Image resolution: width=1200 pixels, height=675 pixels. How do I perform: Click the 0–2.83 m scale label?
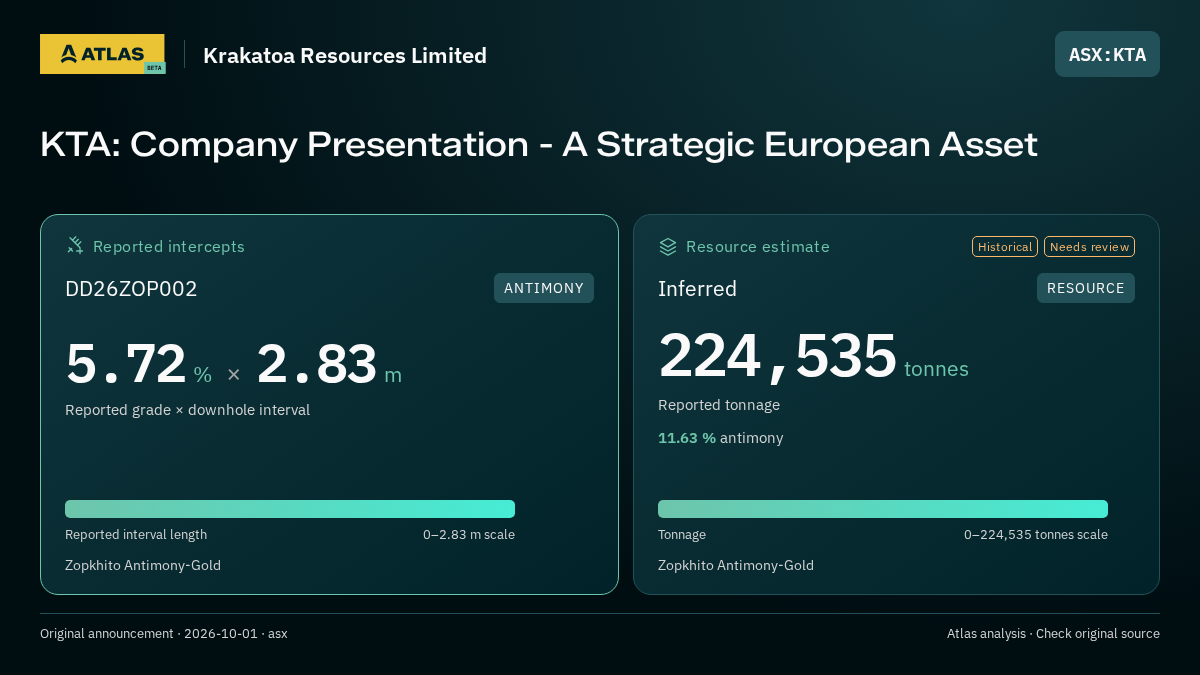pyautogui.click(x=469, y=535)
